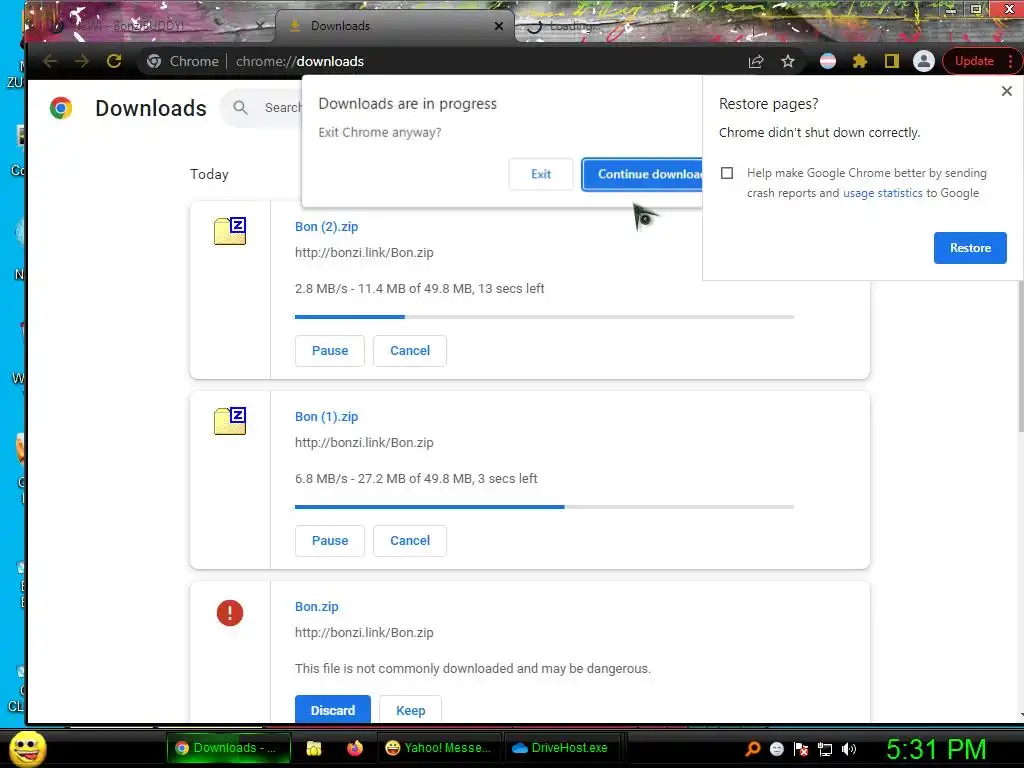Open the volume speaker tray icon

pos(849,748)
